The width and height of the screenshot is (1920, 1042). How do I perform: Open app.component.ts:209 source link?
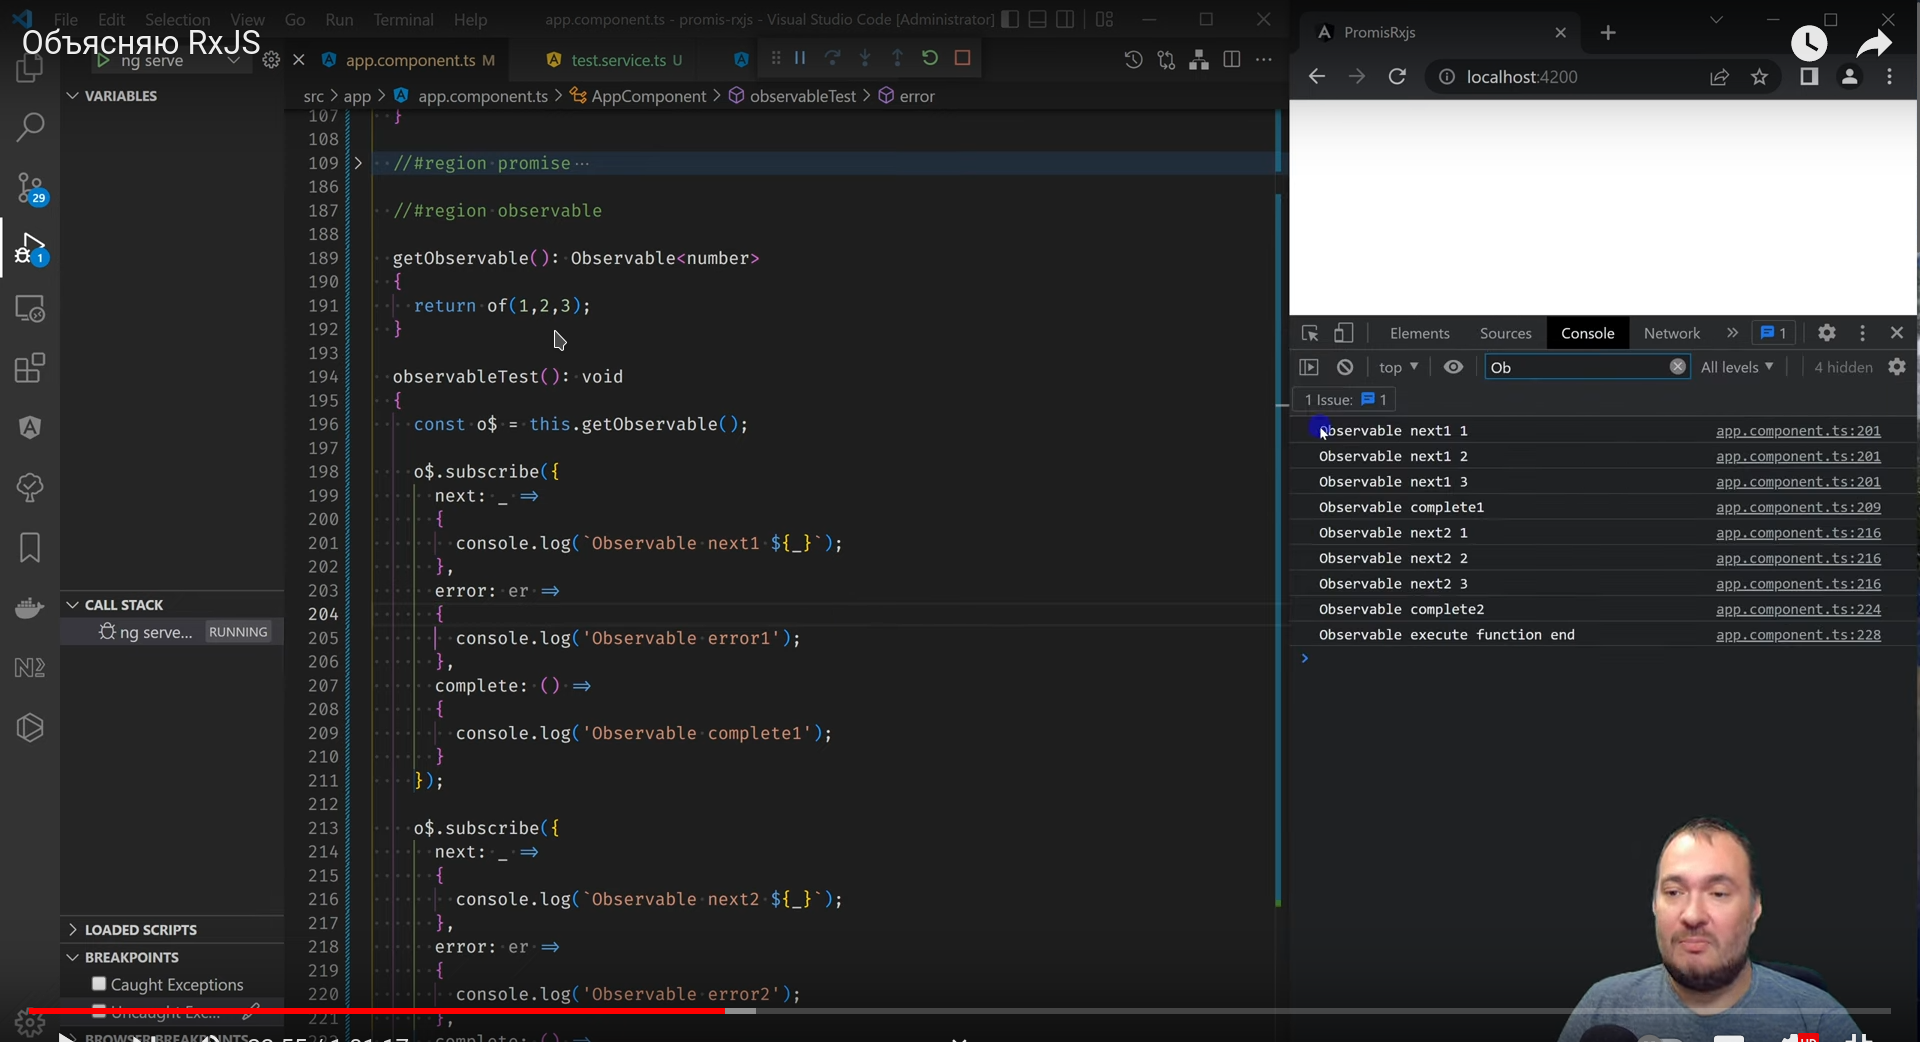pos(1798,507)
